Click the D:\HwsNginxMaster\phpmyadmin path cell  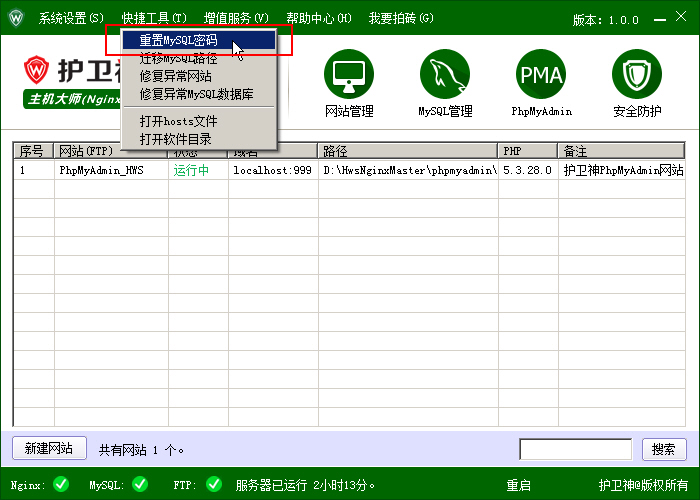pyautogui.click(x=410, y=170)
